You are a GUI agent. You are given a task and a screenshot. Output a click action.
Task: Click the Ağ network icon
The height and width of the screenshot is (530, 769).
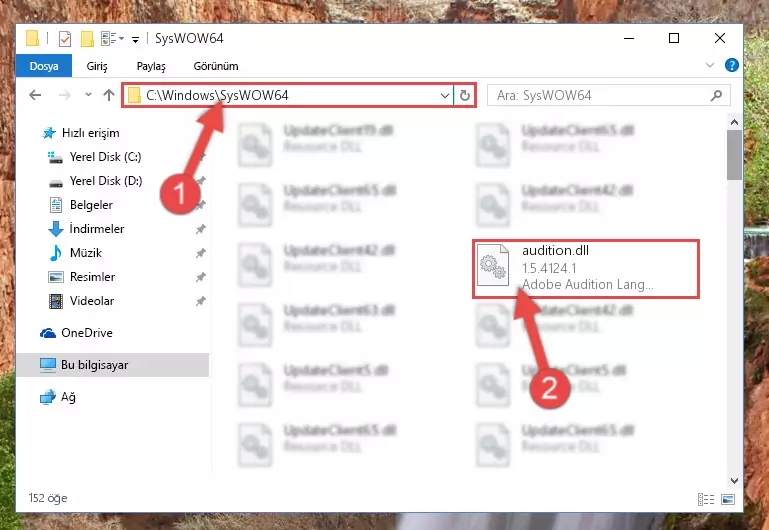[48, 397]
